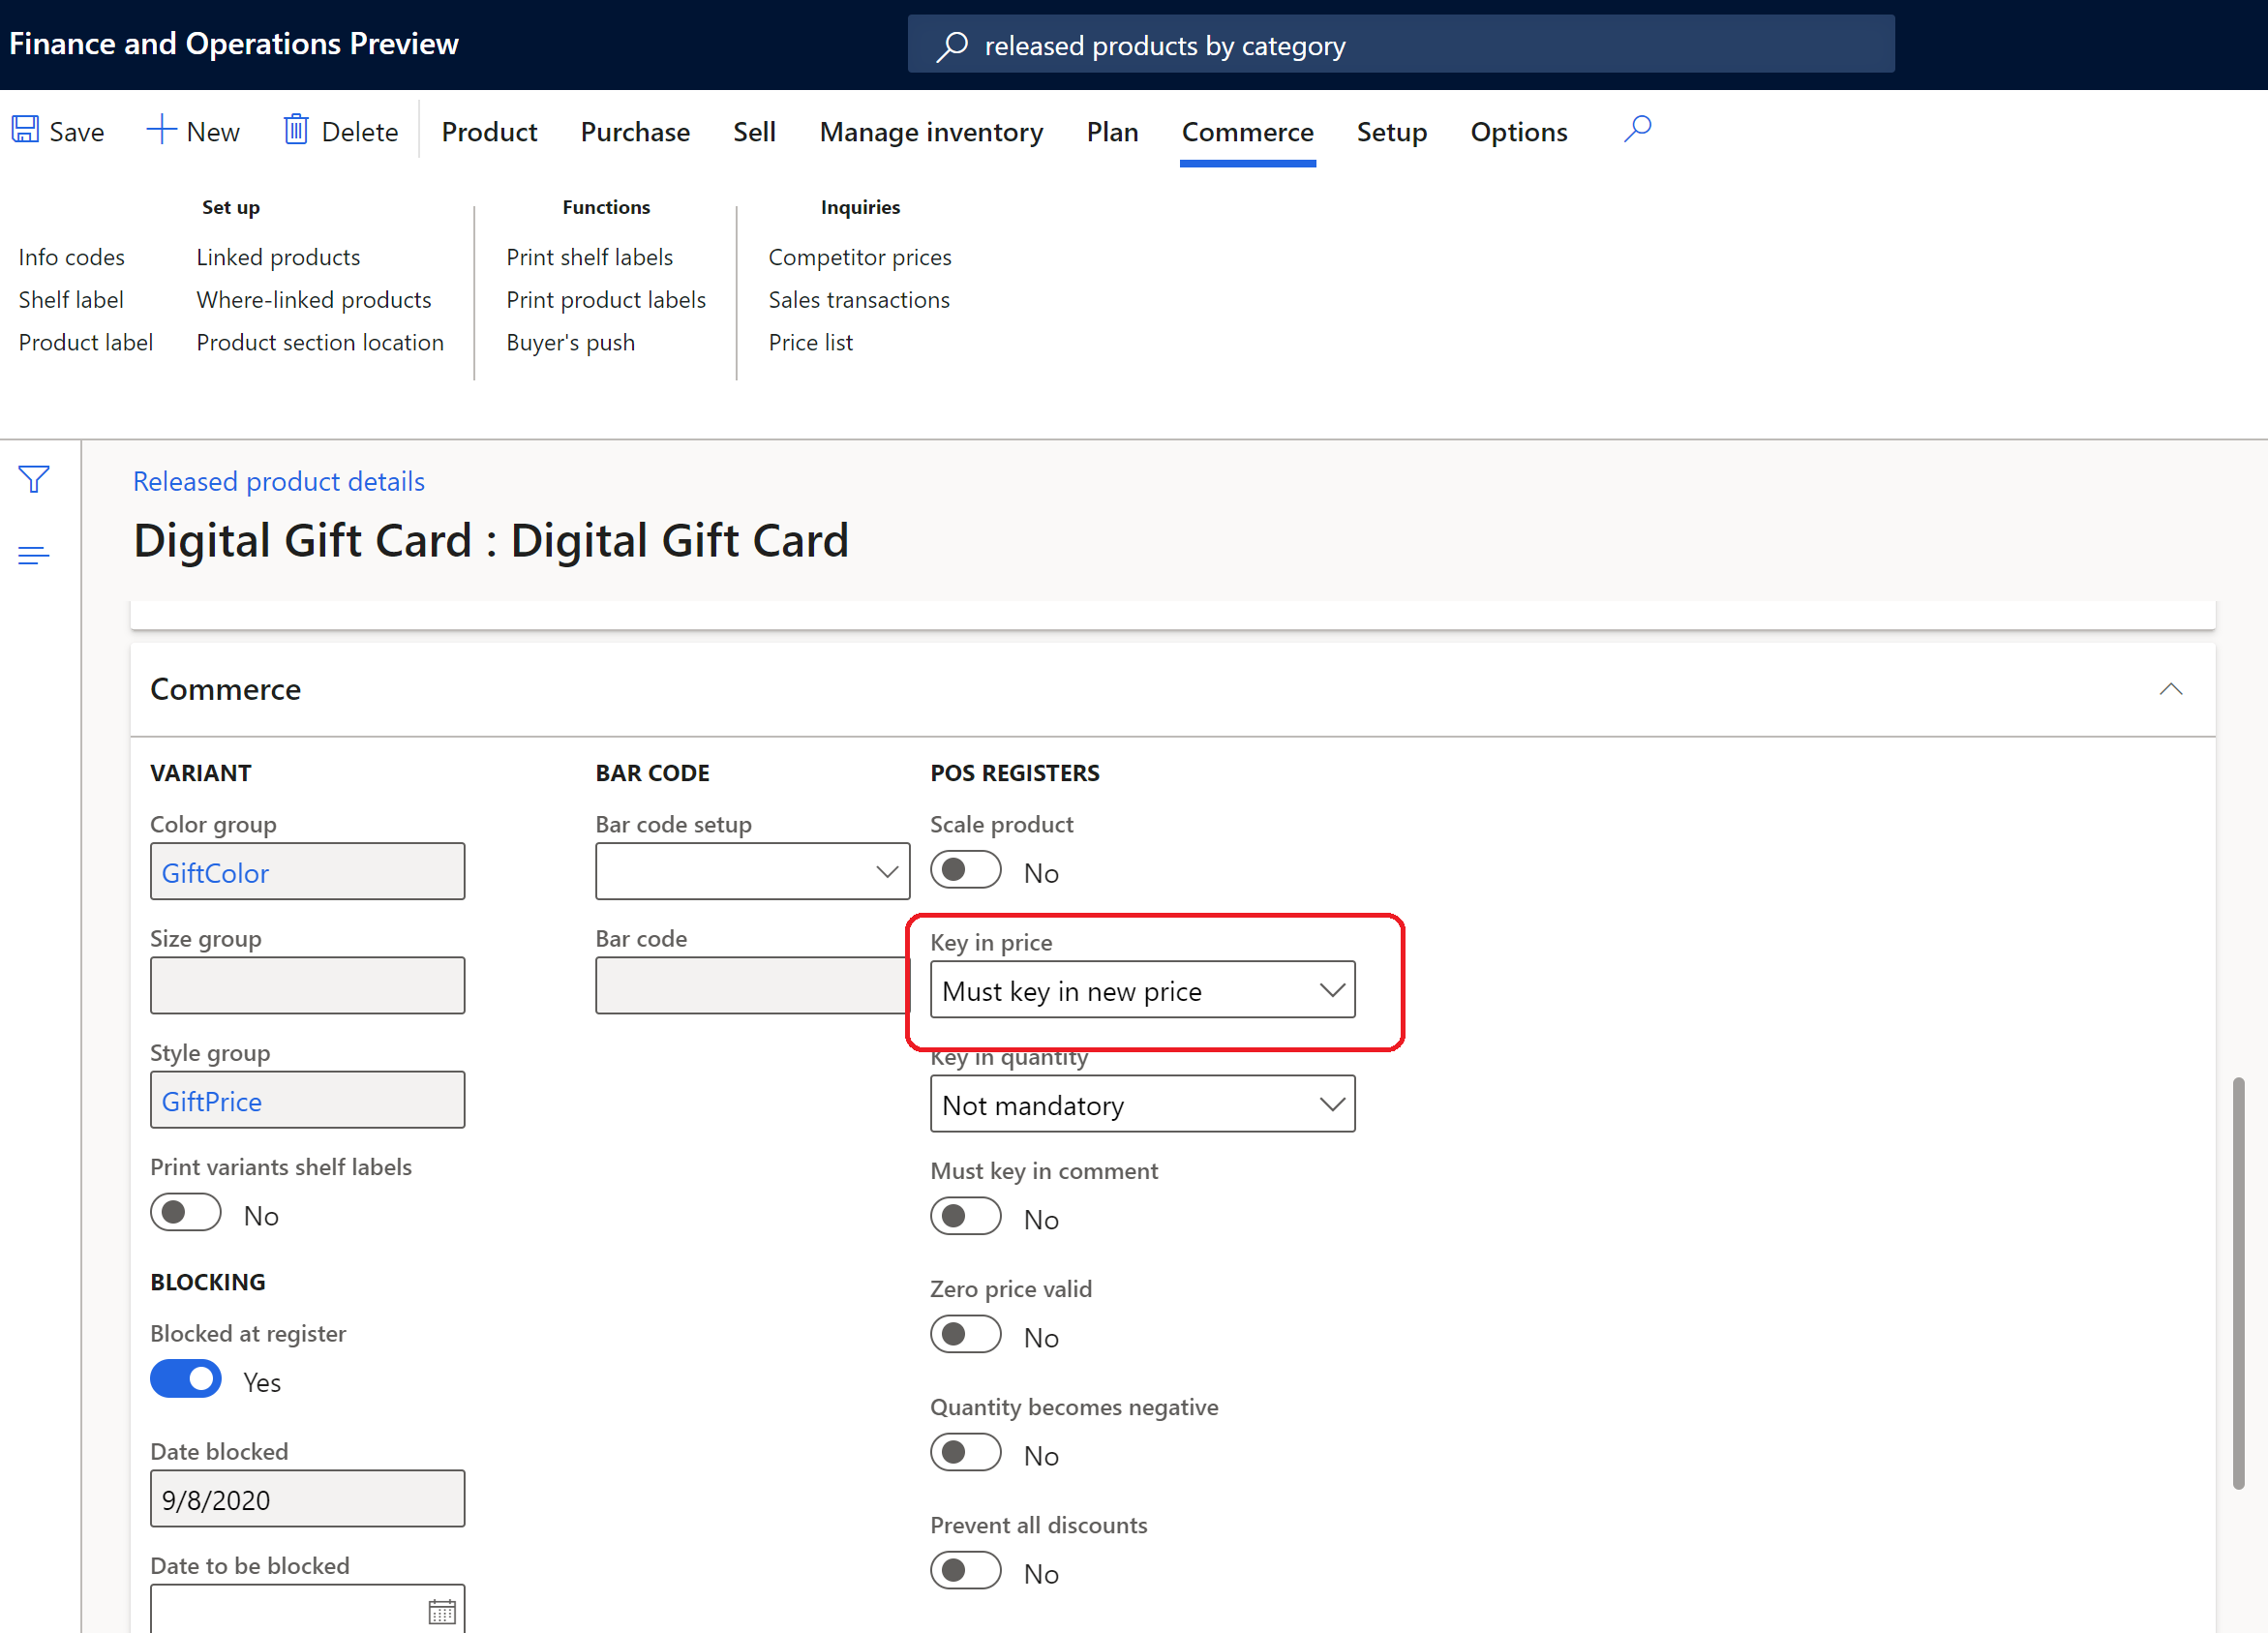This screenshot has height=1633, width=2268.
Task: Click the Filter icon on the left panel
Action: (34, 479)
